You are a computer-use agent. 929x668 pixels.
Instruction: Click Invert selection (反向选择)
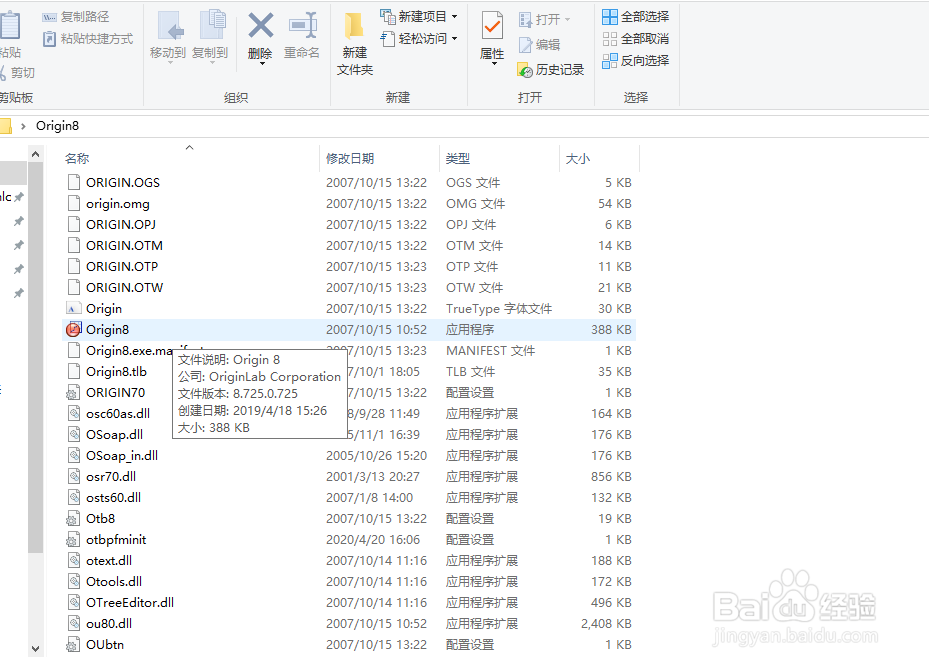[x=636, y=60]
